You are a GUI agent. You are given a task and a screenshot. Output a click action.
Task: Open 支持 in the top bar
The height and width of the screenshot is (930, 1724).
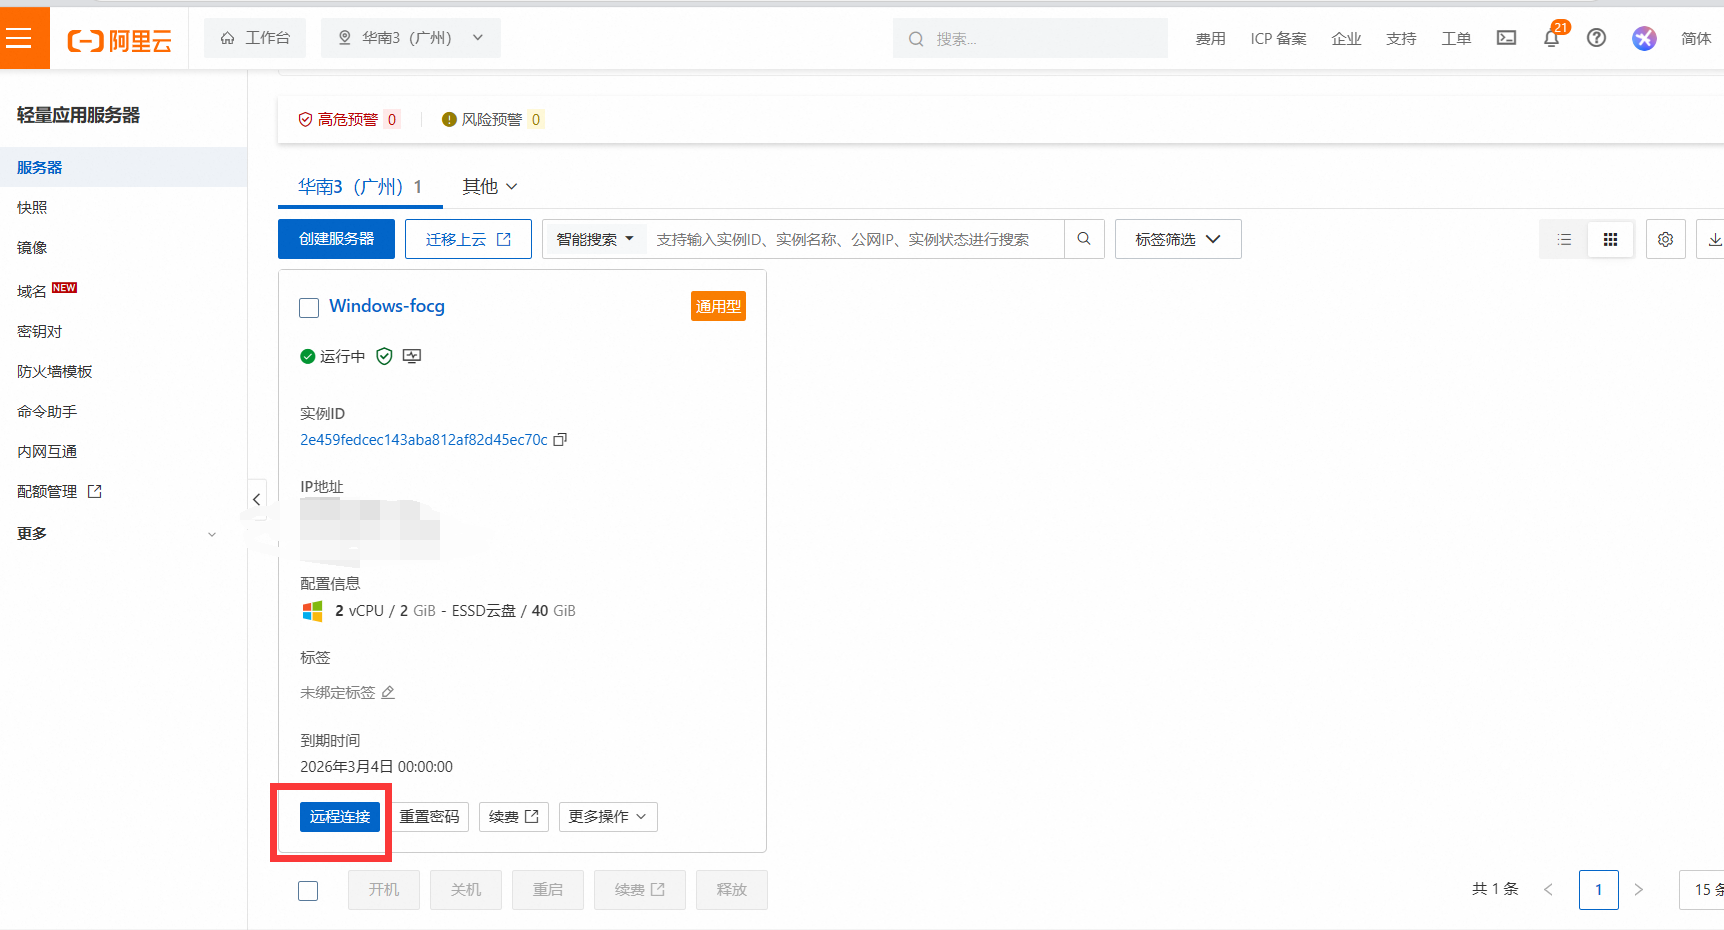tap(1401, 39)
